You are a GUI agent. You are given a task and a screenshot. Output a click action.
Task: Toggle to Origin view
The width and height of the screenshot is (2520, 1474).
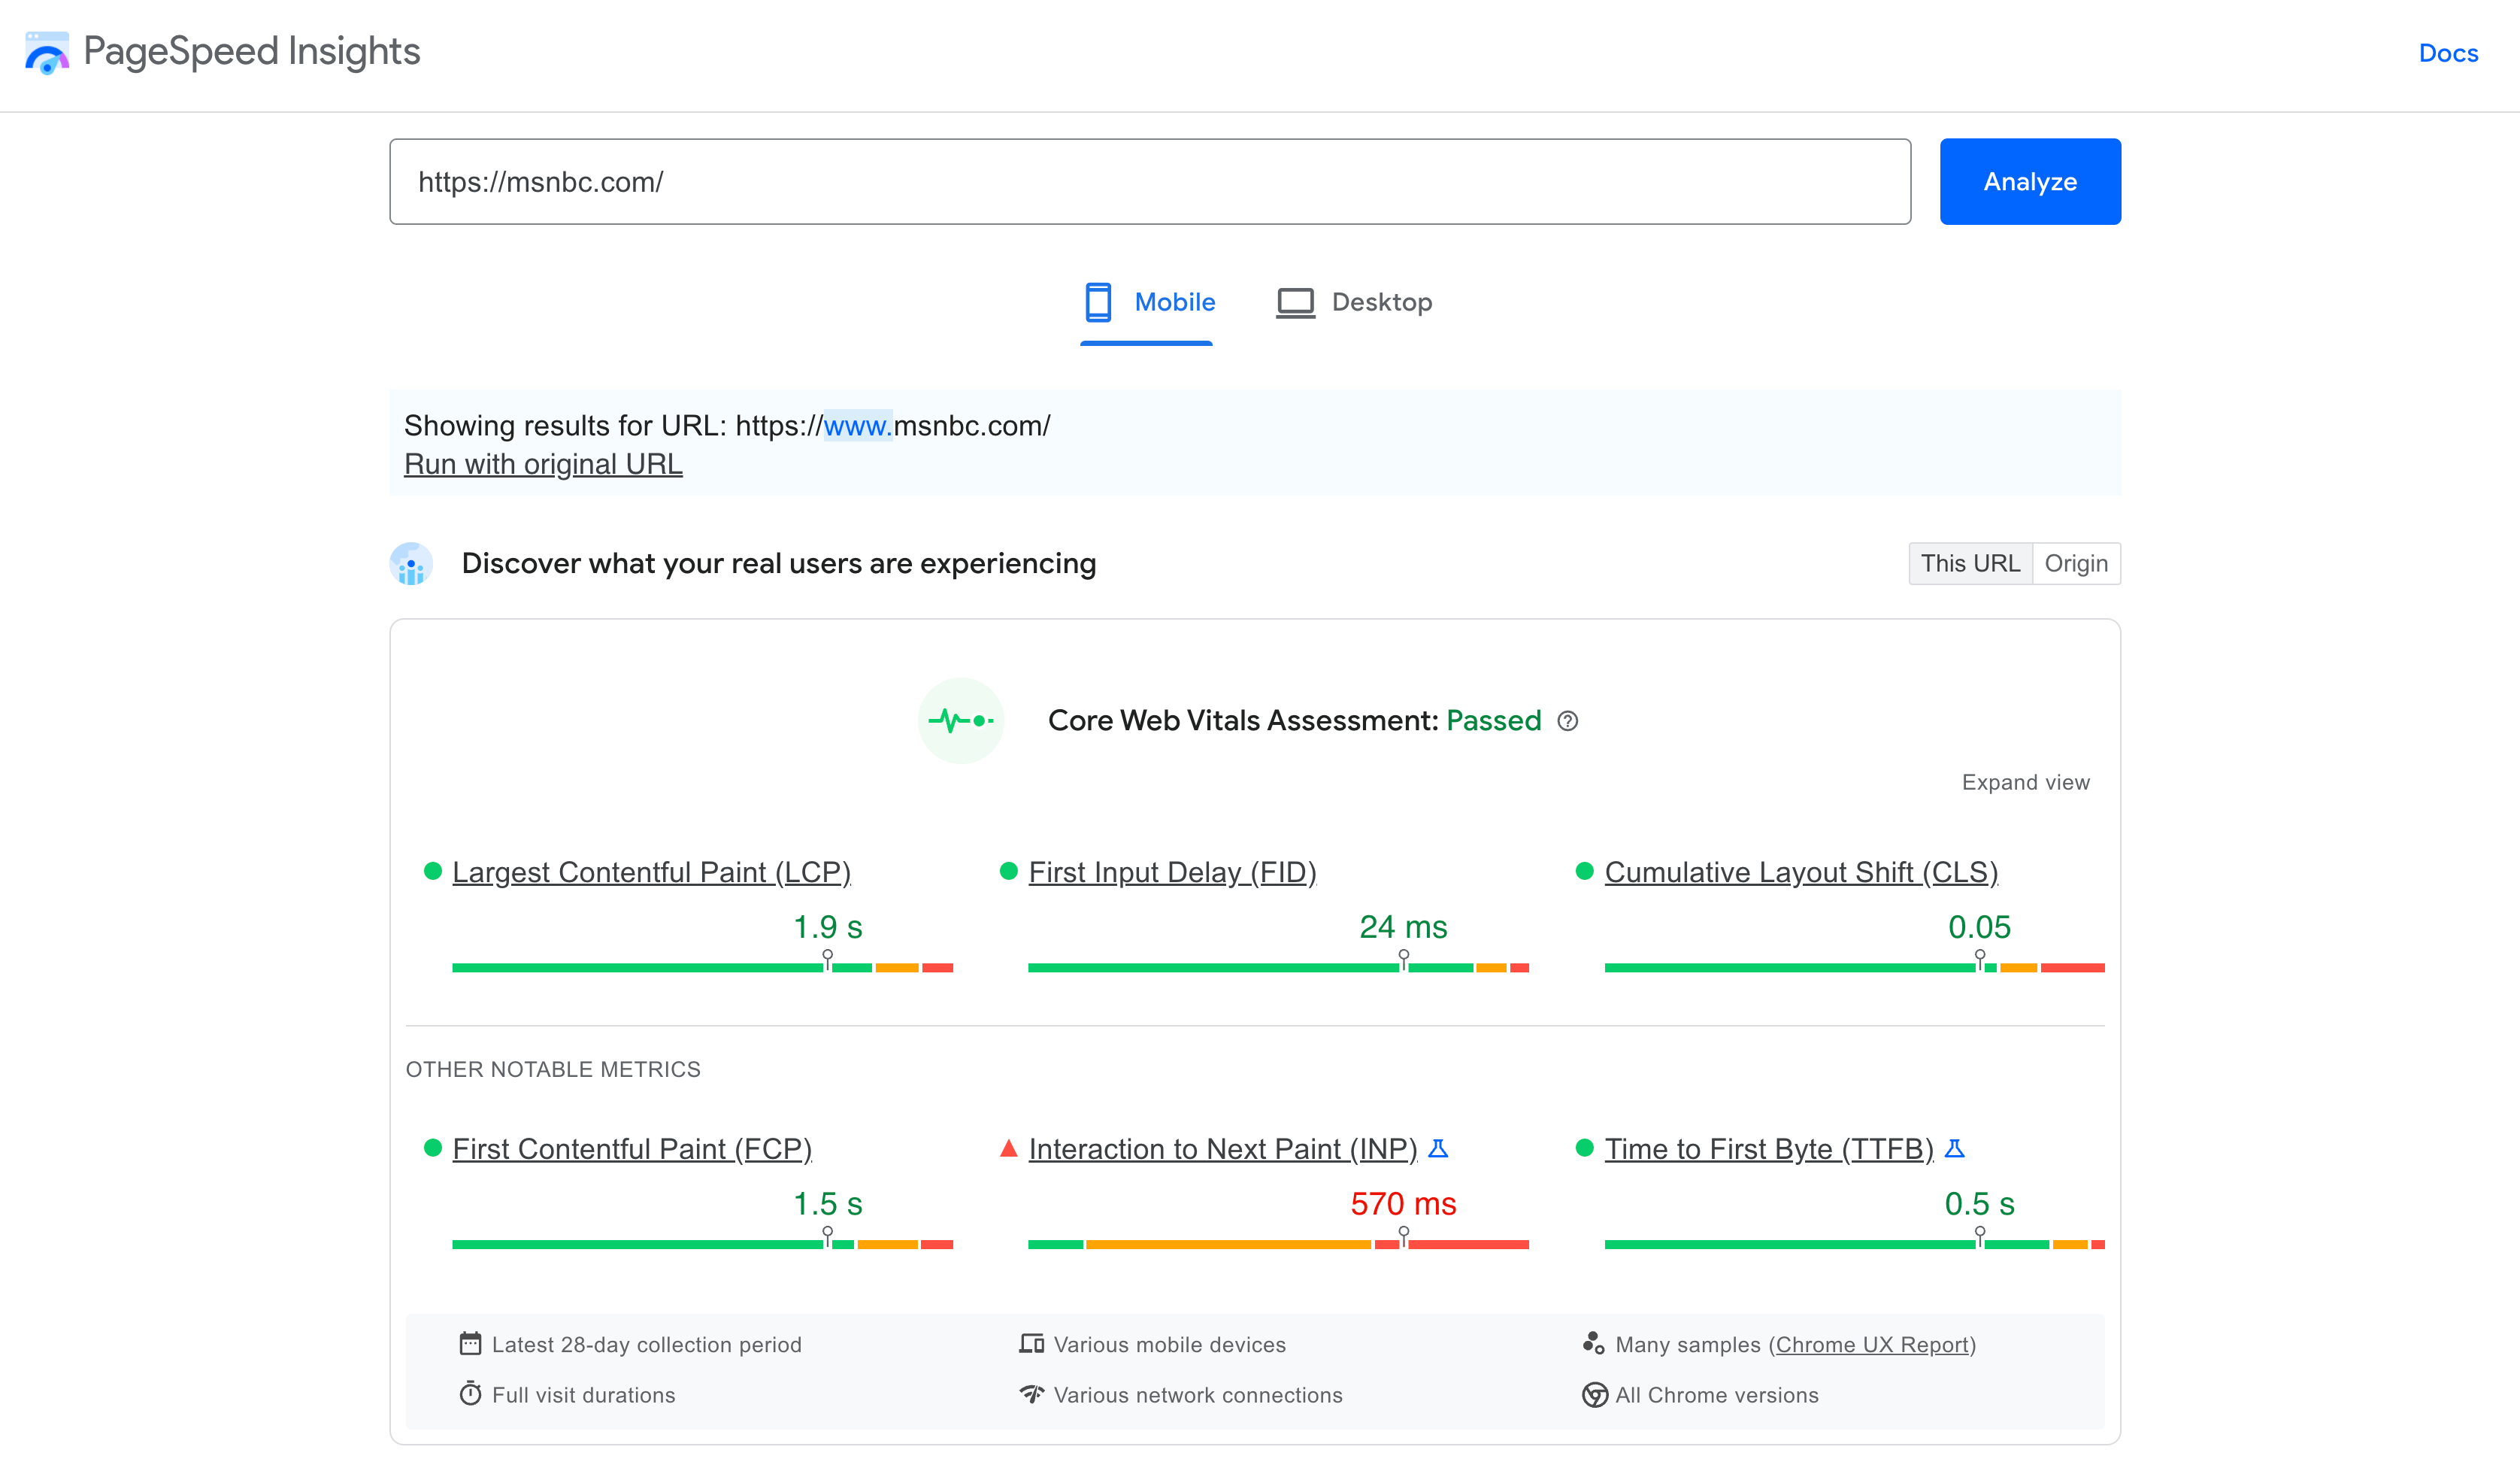coord(2075,563)
